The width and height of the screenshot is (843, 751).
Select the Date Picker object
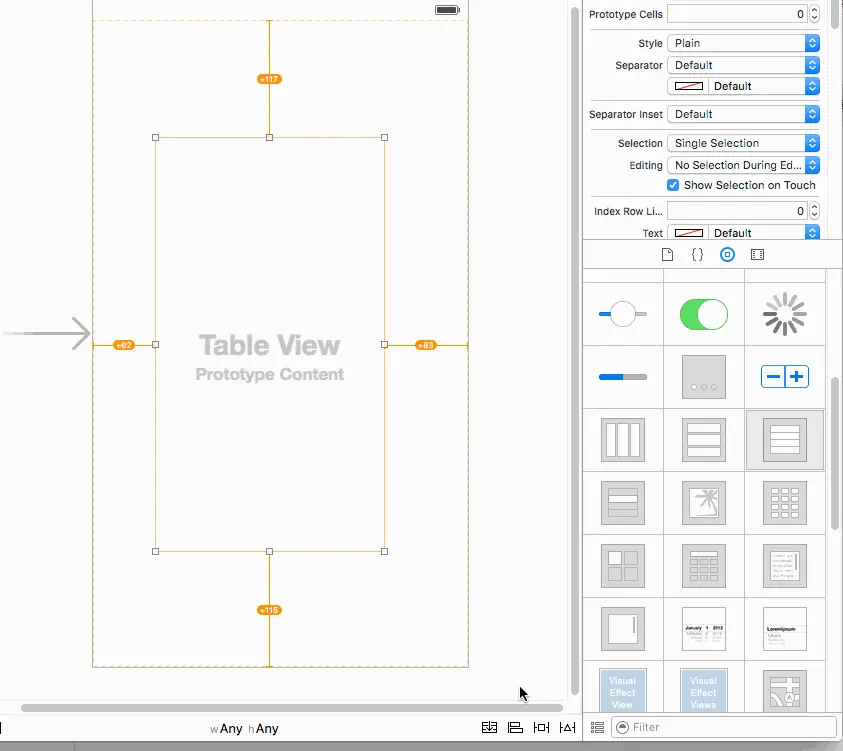coord(703,628)
